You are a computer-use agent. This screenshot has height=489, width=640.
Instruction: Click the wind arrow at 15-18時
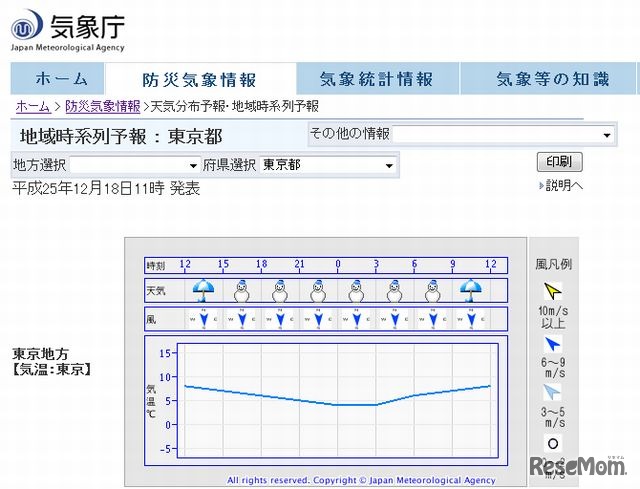click(242, 319)
